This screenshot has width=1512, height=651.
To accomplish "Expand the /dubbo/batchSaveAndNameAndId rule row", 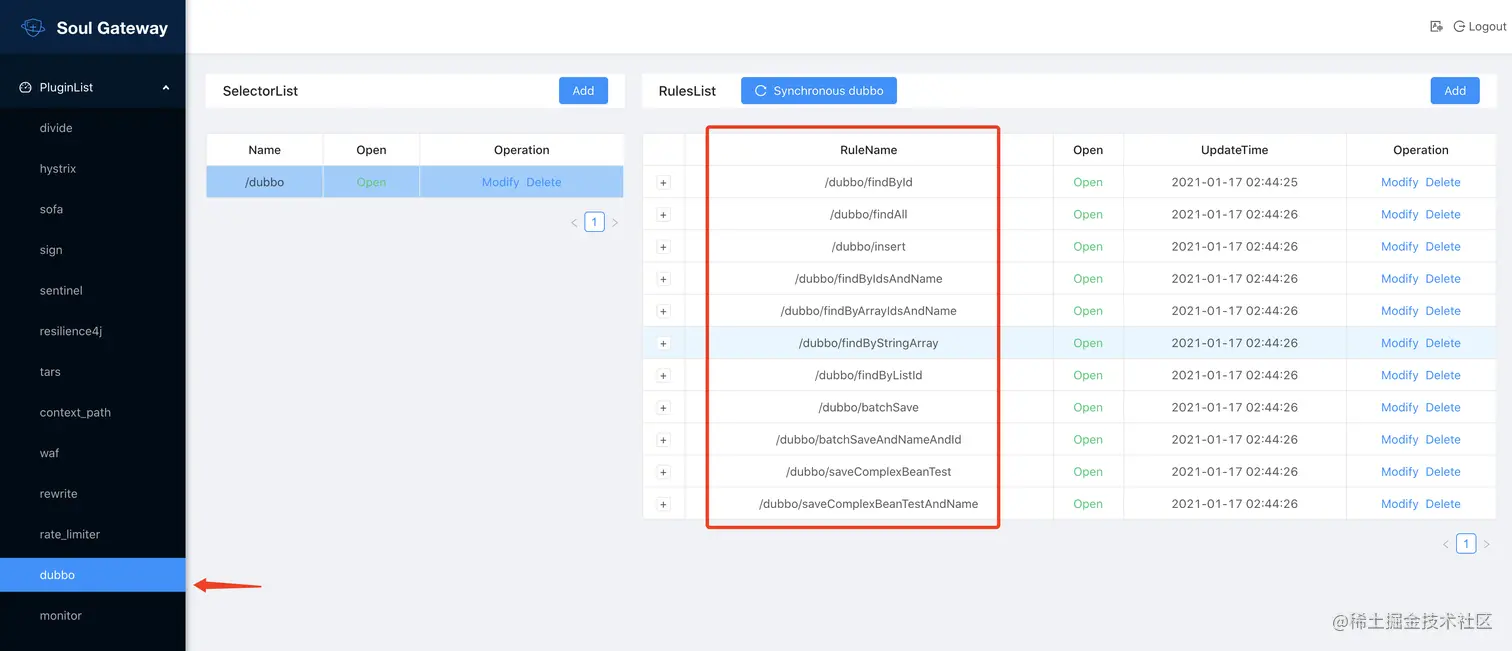I will (x=663, y=440).
